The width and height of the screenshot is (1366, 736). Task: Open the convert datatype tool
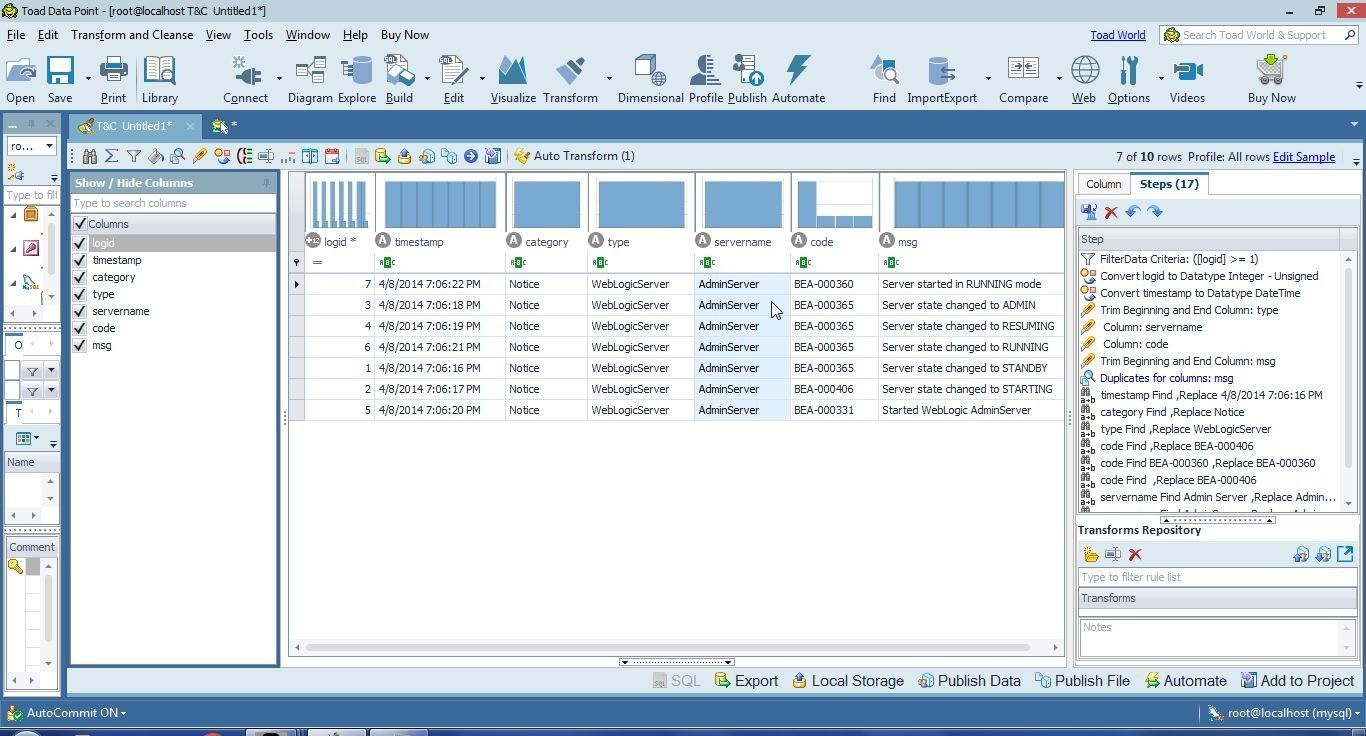coord(222,156)
